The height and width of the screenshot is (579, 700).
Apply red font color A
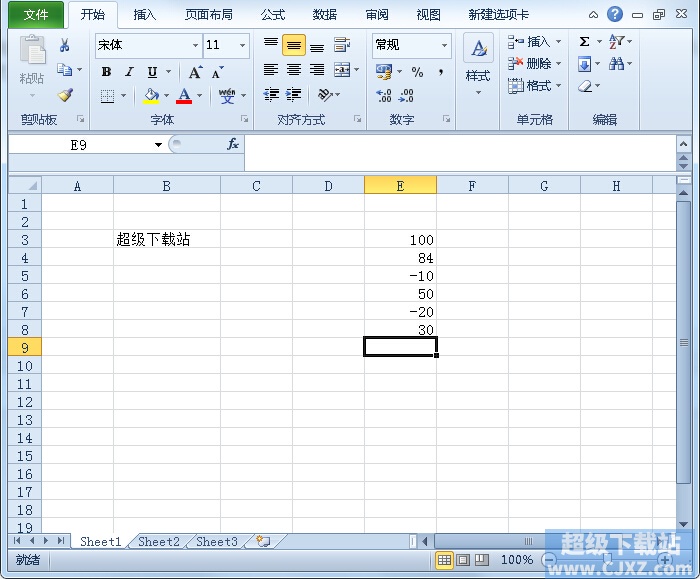184,96
